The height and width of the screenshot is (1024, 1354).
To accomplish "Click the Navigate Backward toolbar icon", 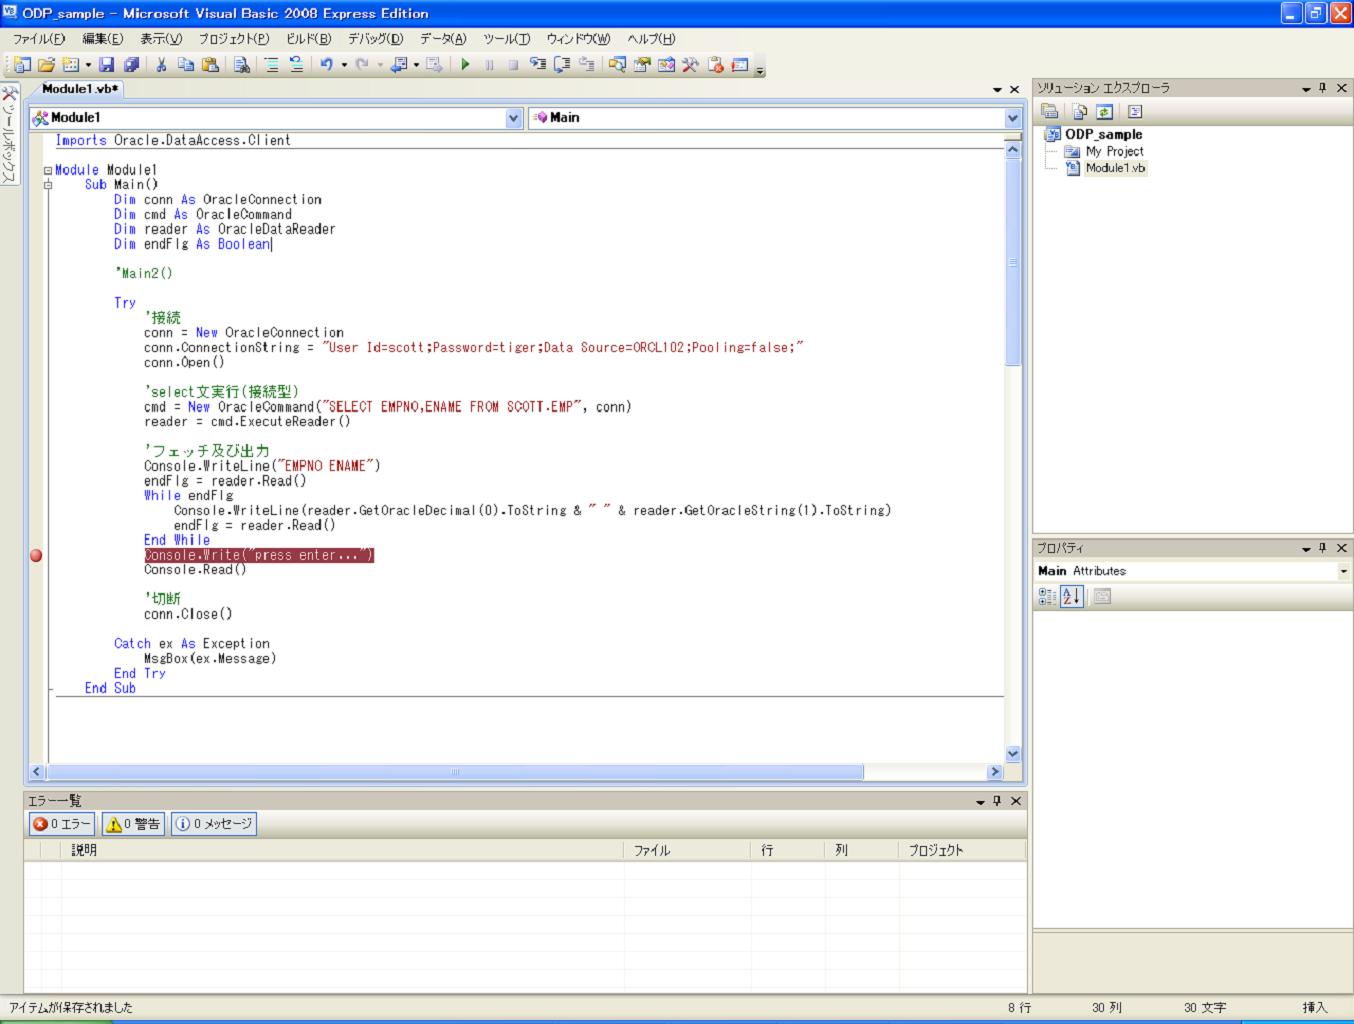I will [398, 65].
